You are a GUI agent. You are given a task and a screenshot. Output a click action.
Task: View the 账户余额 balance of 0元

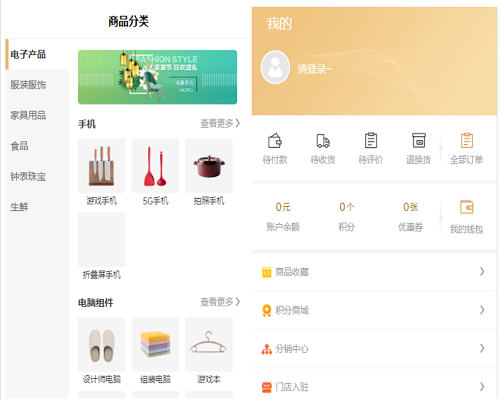pos(283,217)
